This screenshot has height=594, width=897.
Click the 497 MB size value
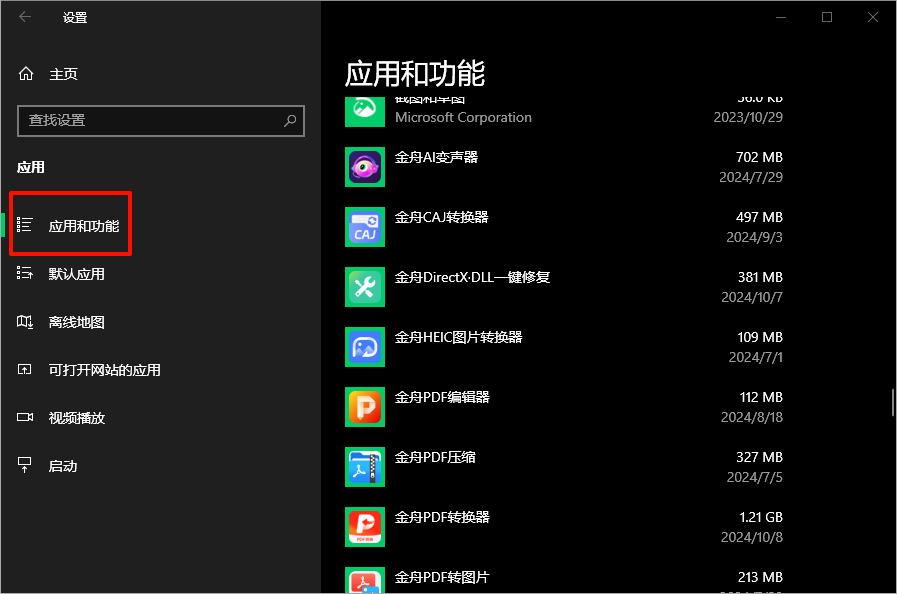pos(759,217)
